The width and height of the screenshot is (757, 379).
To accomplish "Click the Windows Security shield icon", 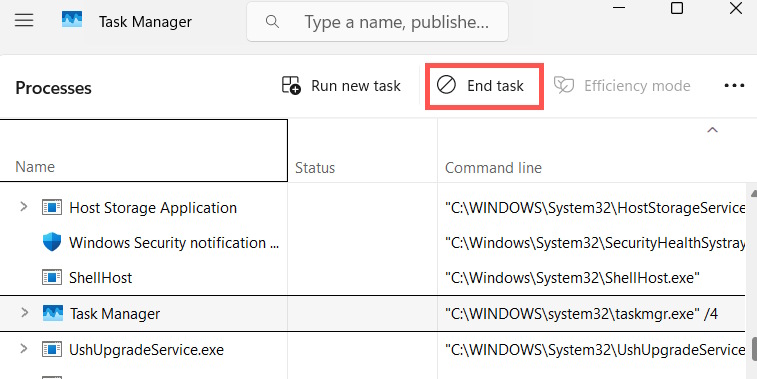I will [x=52, y=242].
